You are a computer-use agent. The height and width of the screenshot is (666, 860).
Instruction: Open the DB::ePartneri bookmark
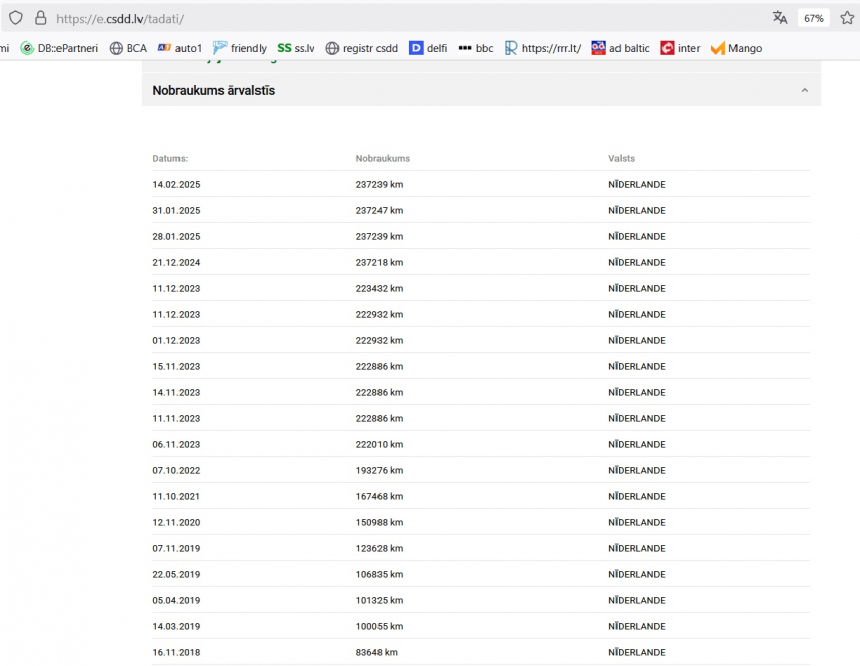pos(59,48)
